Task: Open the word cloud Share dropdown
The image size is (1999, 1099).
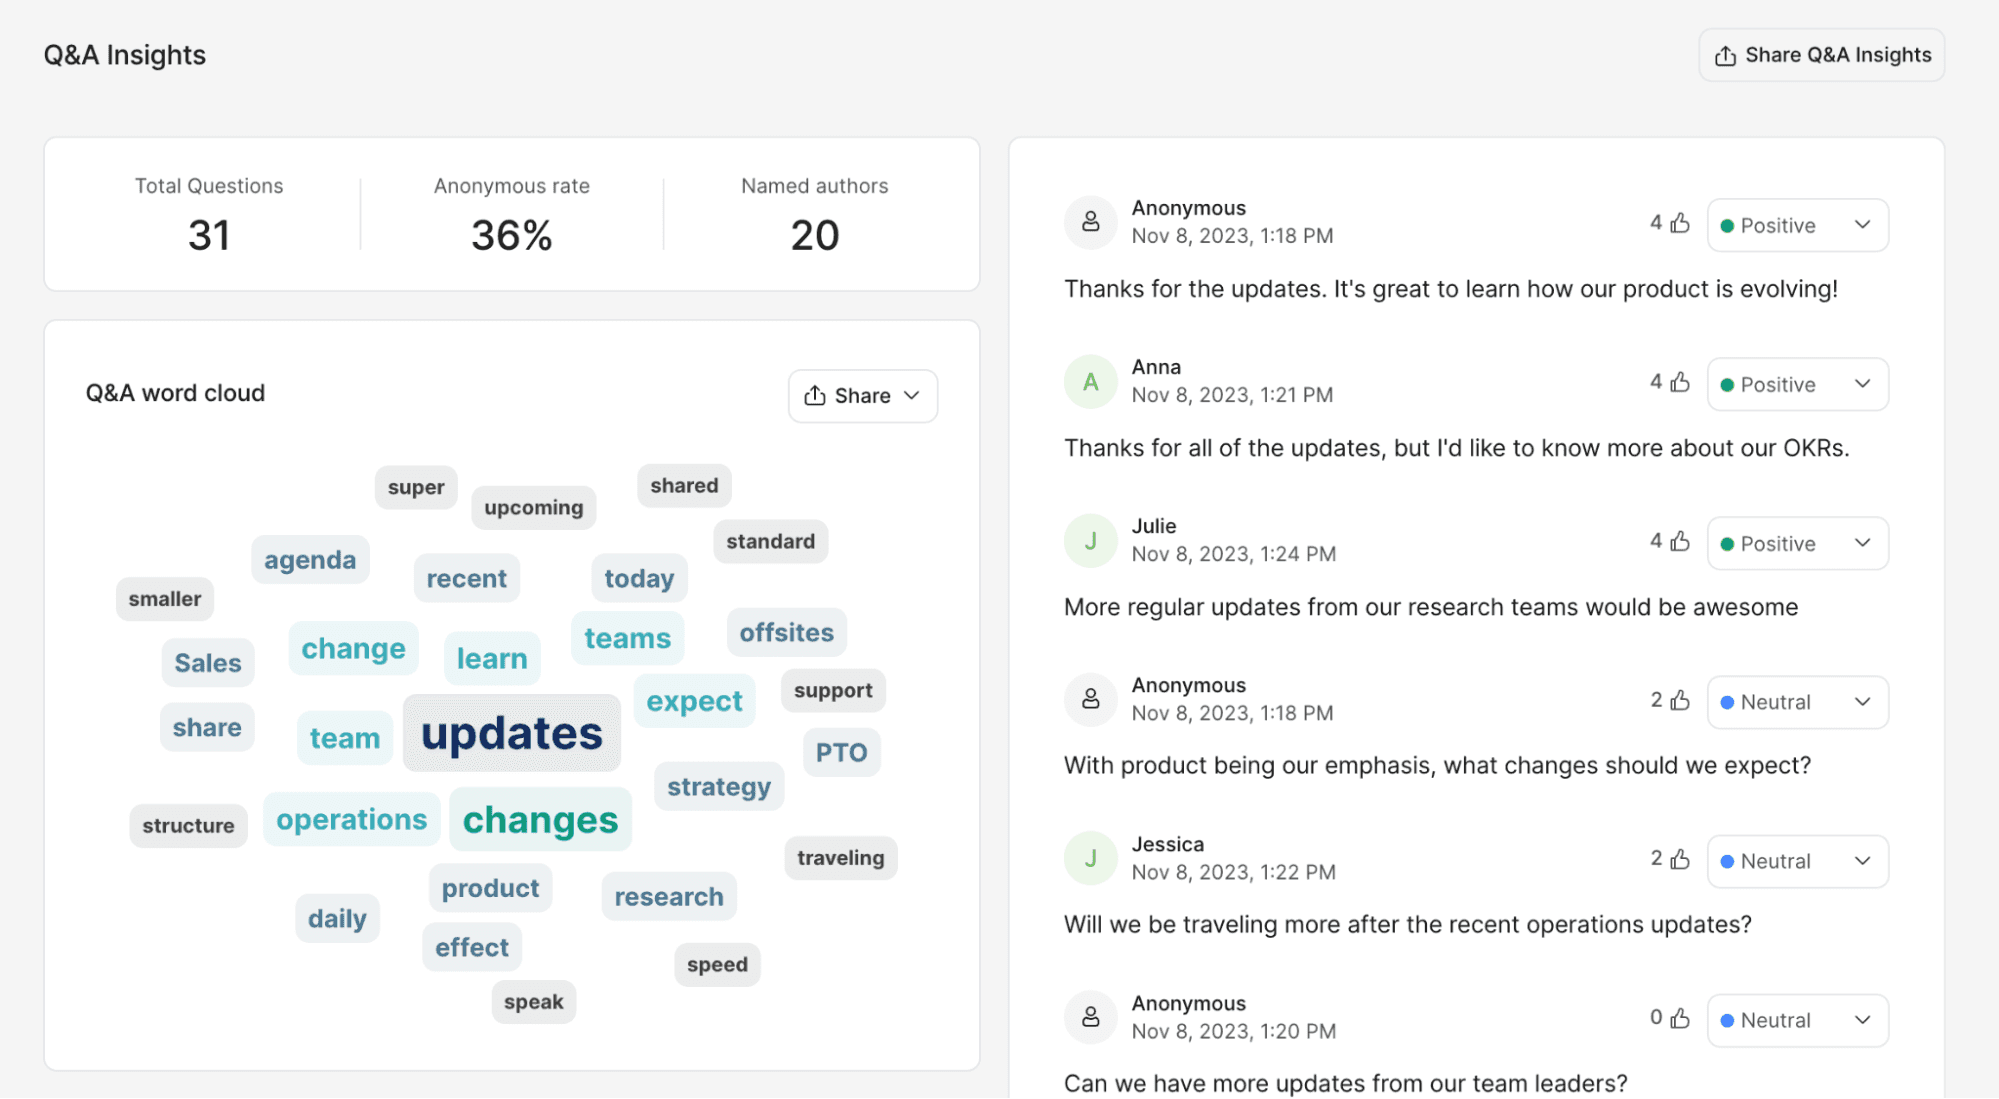Action: coord(862,396)
